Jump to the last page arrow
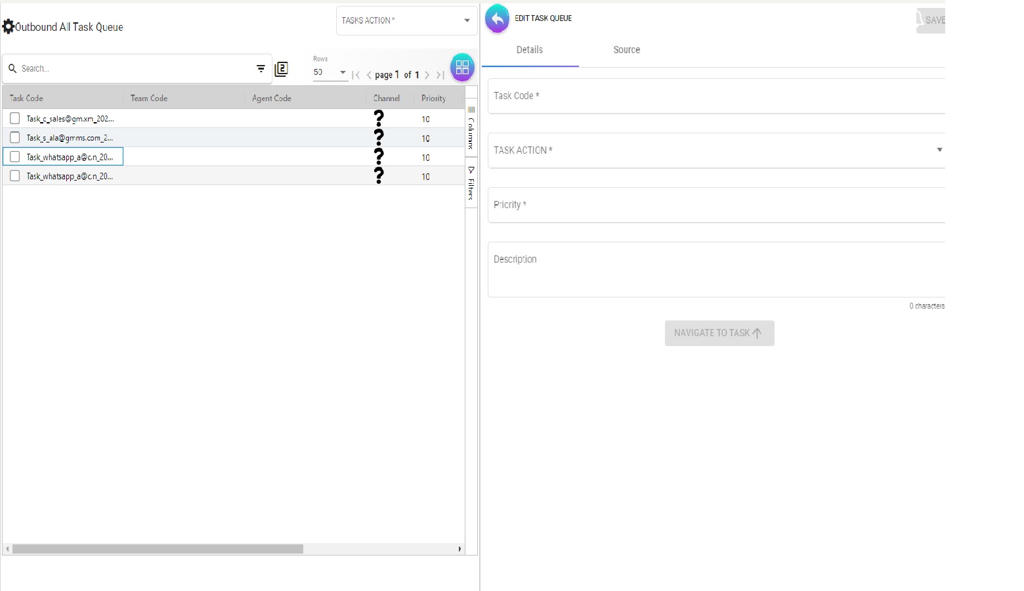The image size is (1024, 591). point(440,75)
